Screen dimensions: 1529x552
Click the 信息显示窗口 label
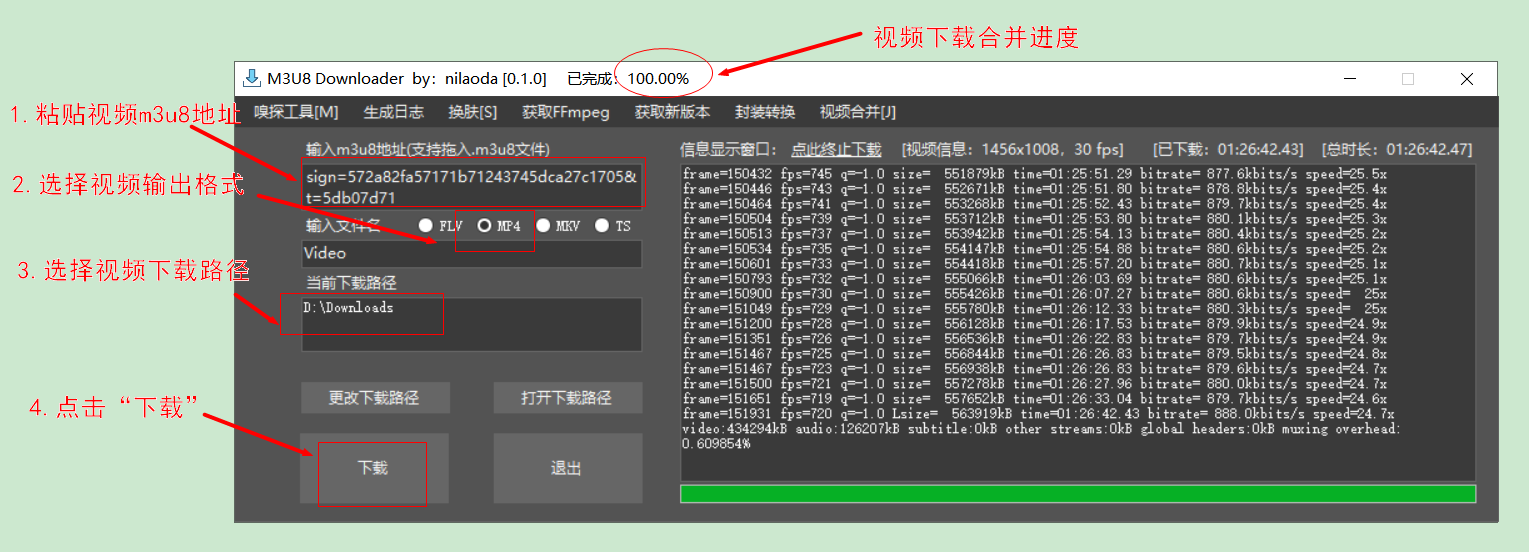pos(728,150)
